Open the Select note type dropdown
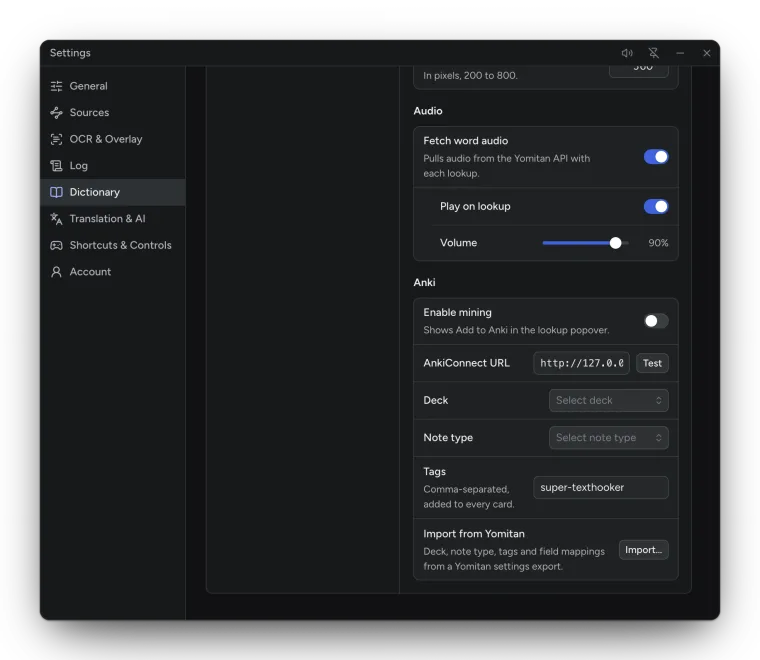760x660 pixels. [x=608, y=438]
